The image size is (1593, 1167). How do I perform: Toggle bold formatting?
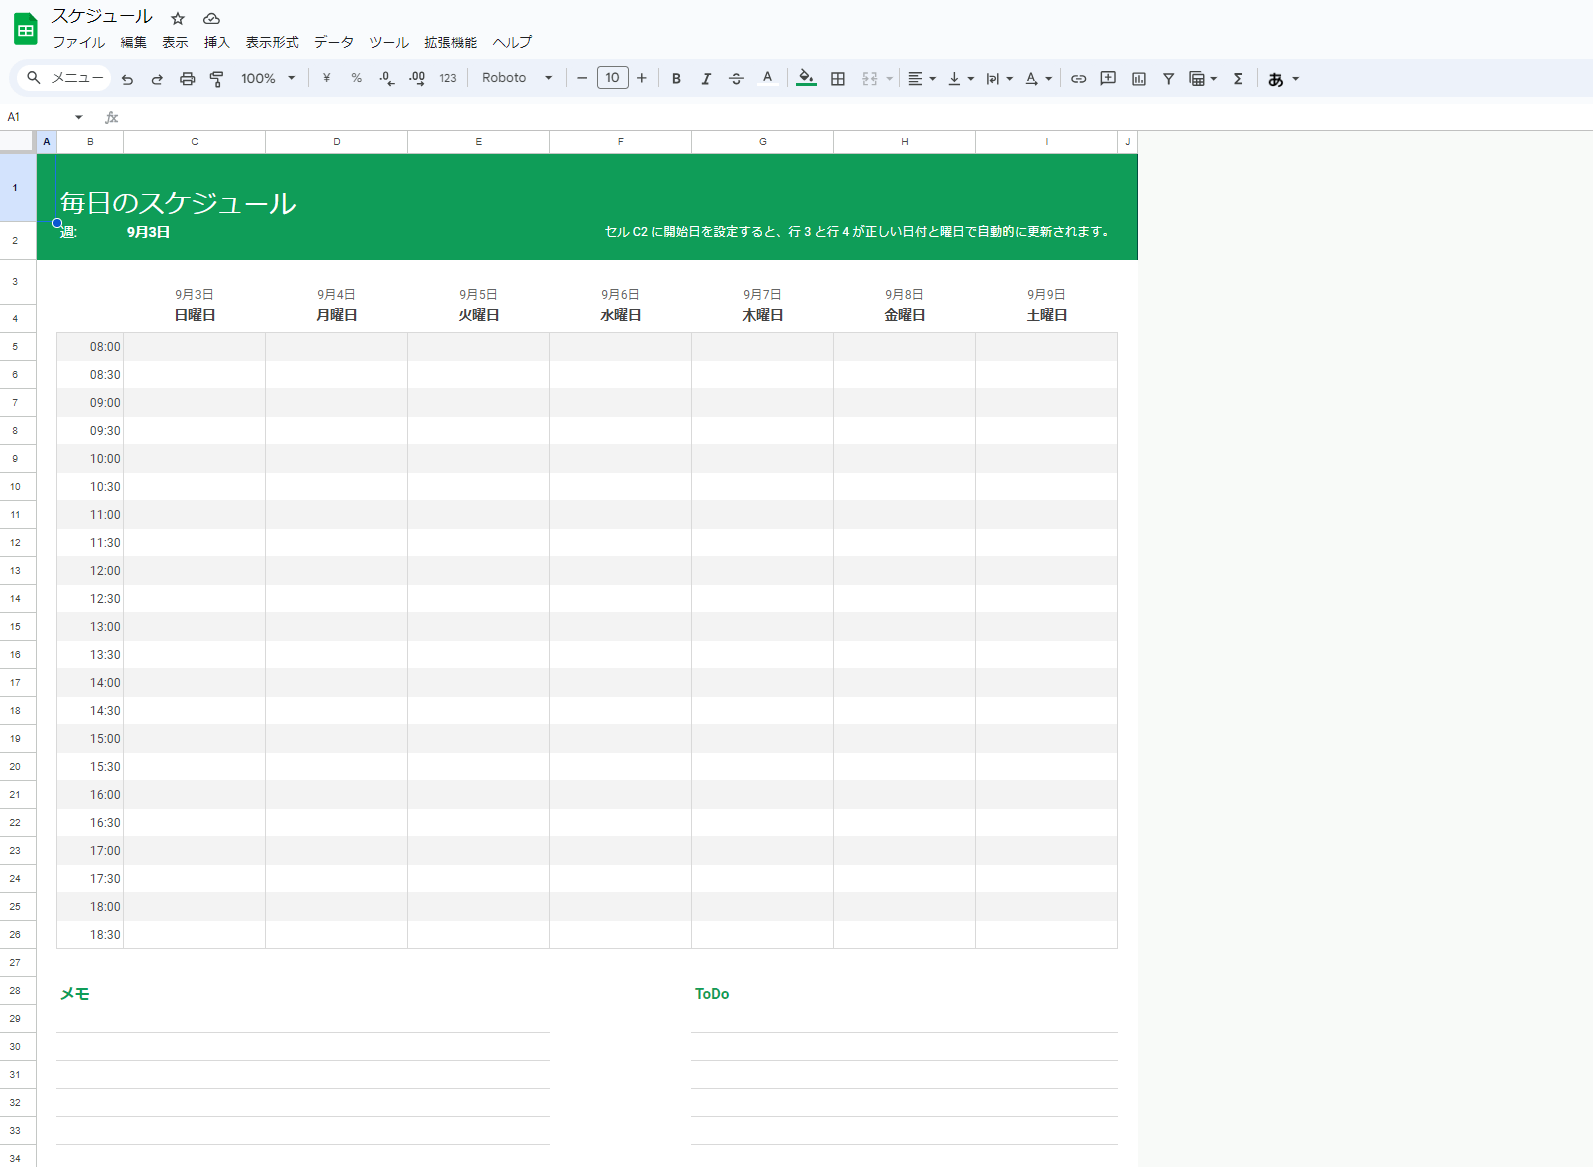point(676,79)
